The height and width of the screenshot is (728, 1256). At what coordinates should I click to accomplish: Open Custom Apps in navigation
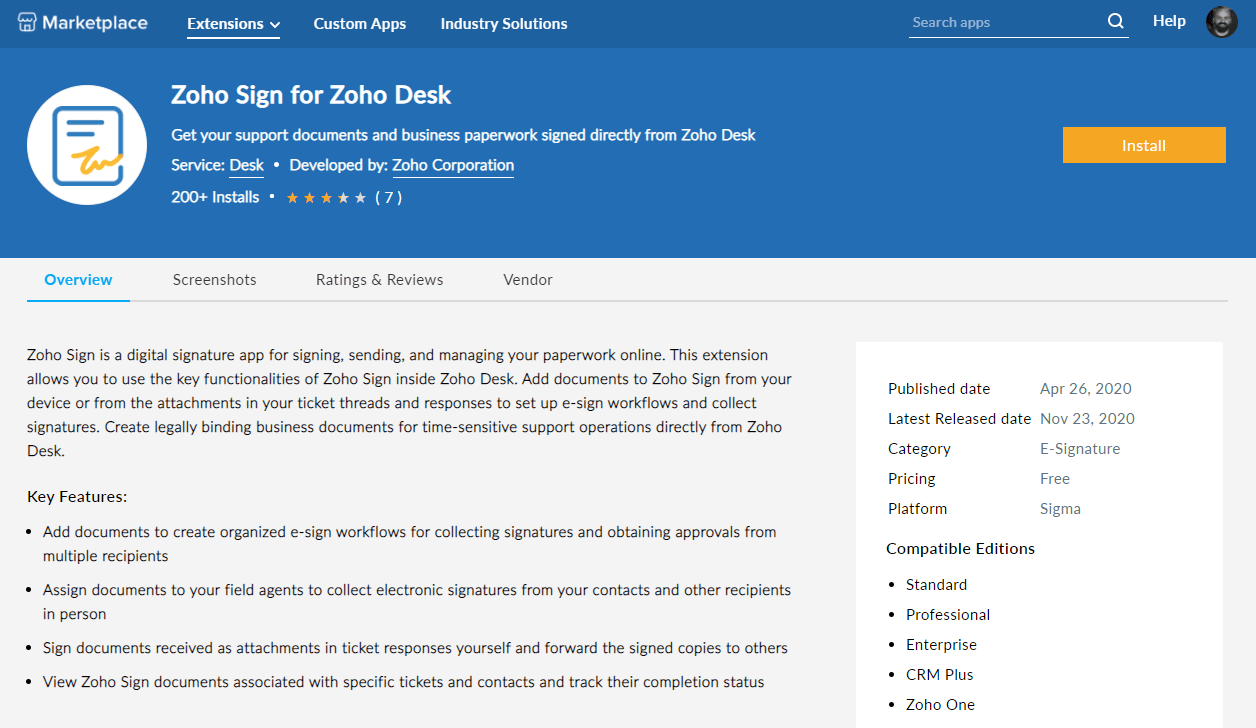click(360, 24)
